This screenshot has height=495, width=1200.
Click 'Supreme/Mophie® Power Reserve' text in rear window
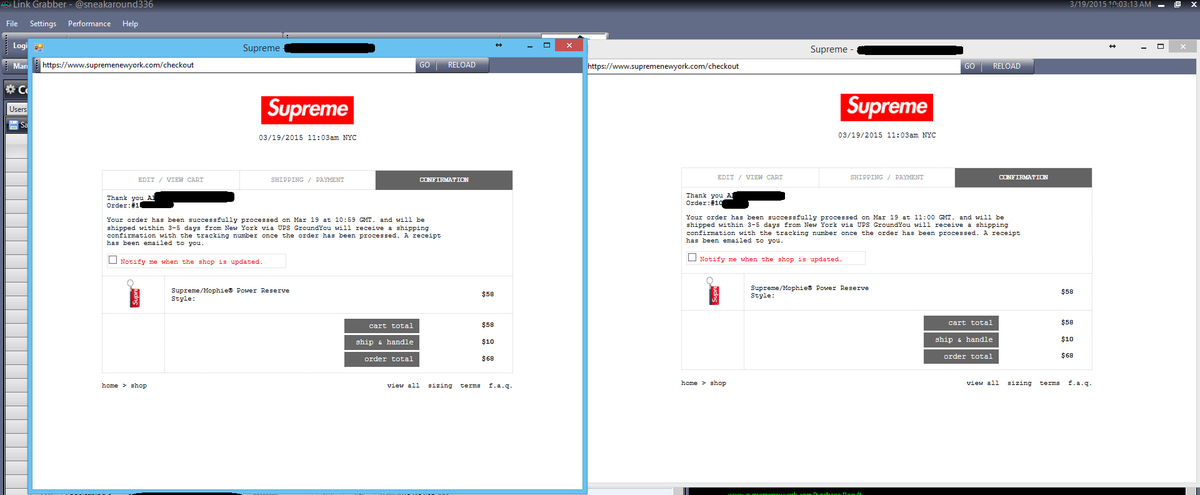tap(810, 287)
